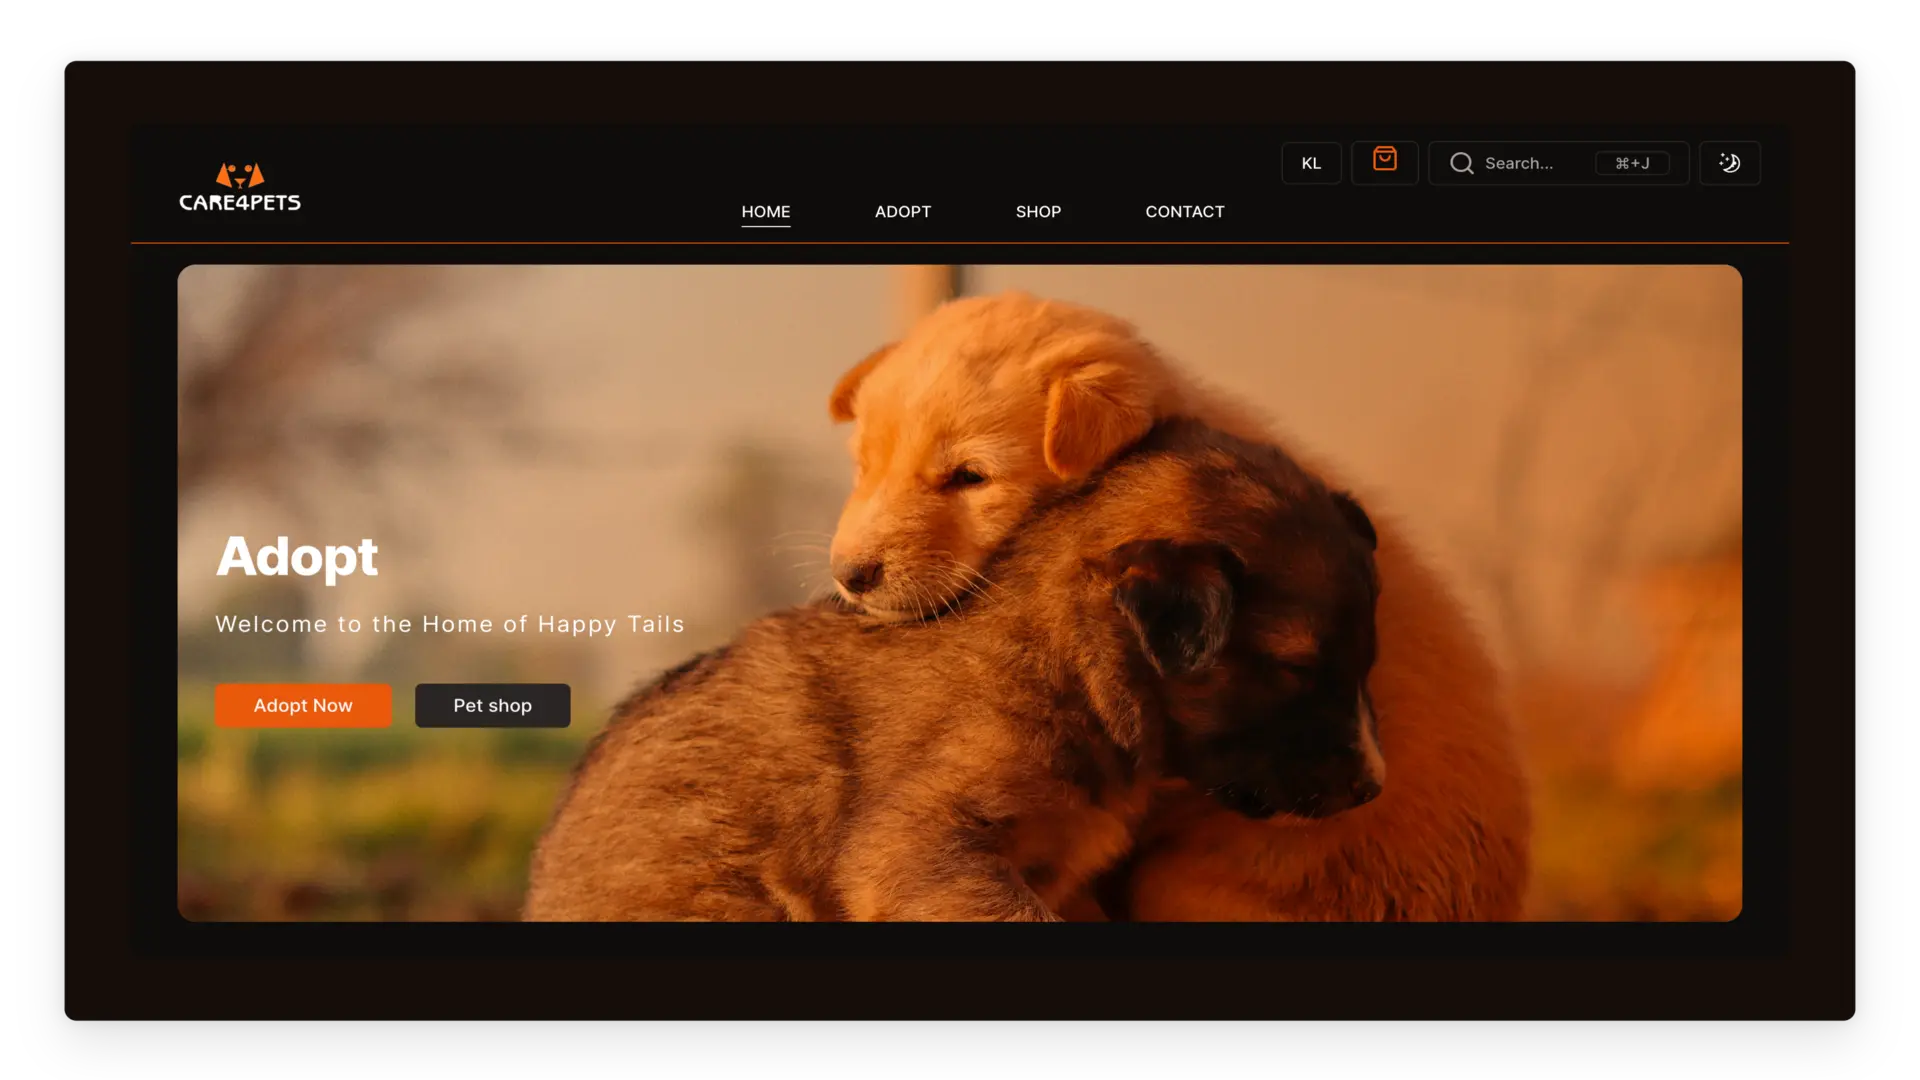Click the Pet shop button
Screen dimensions: 1920x1080
[x=492, y=705]
